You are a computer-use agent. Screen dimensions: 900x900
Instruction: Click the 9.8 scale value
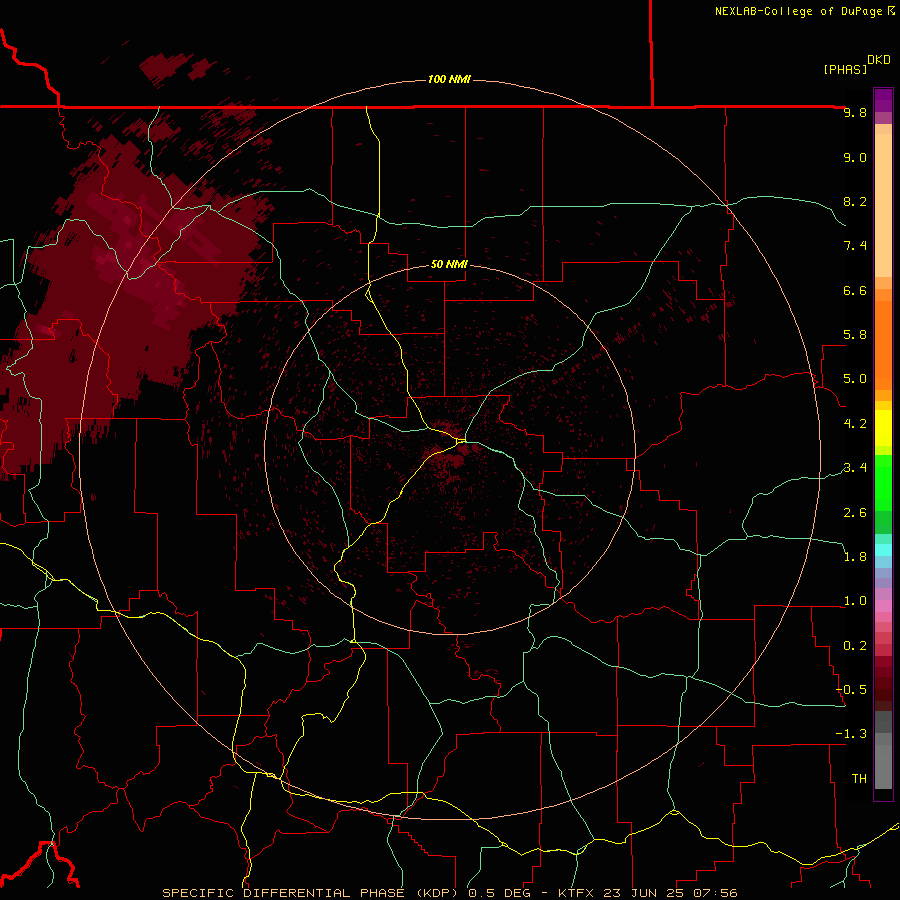[855, 112]
